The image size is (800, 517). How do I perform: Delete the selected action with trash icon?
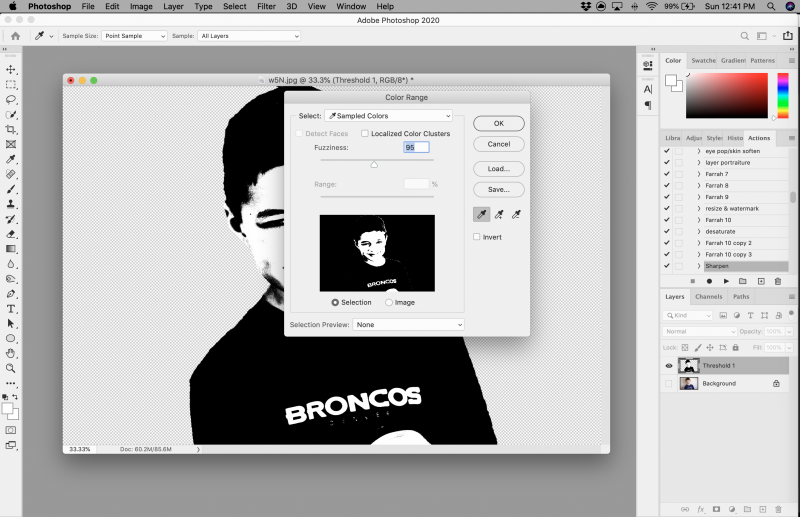tap(778, 281)
